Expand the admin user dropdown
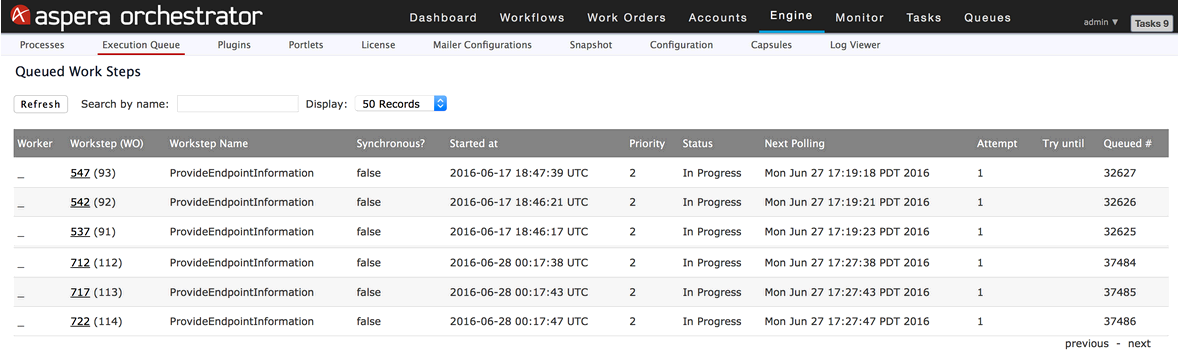The height and width of the screenshot is (364, 1178). click(1101, 23)
